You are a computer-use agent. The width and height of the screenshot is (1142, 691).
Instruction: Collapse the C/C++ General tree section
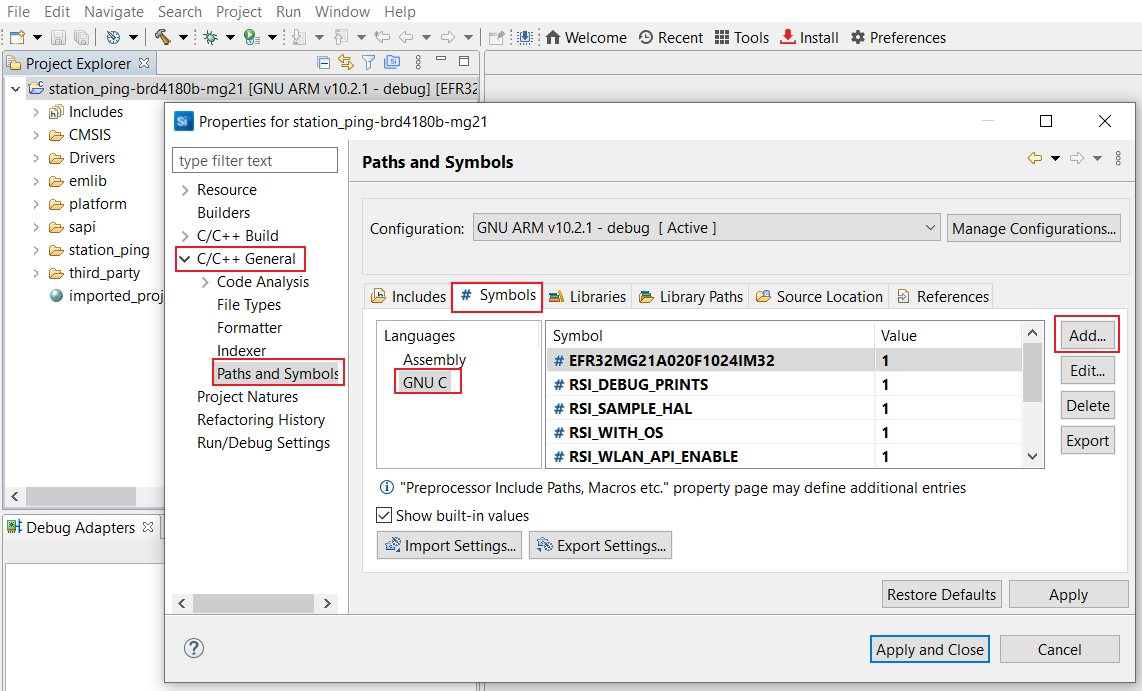point(184,258)
